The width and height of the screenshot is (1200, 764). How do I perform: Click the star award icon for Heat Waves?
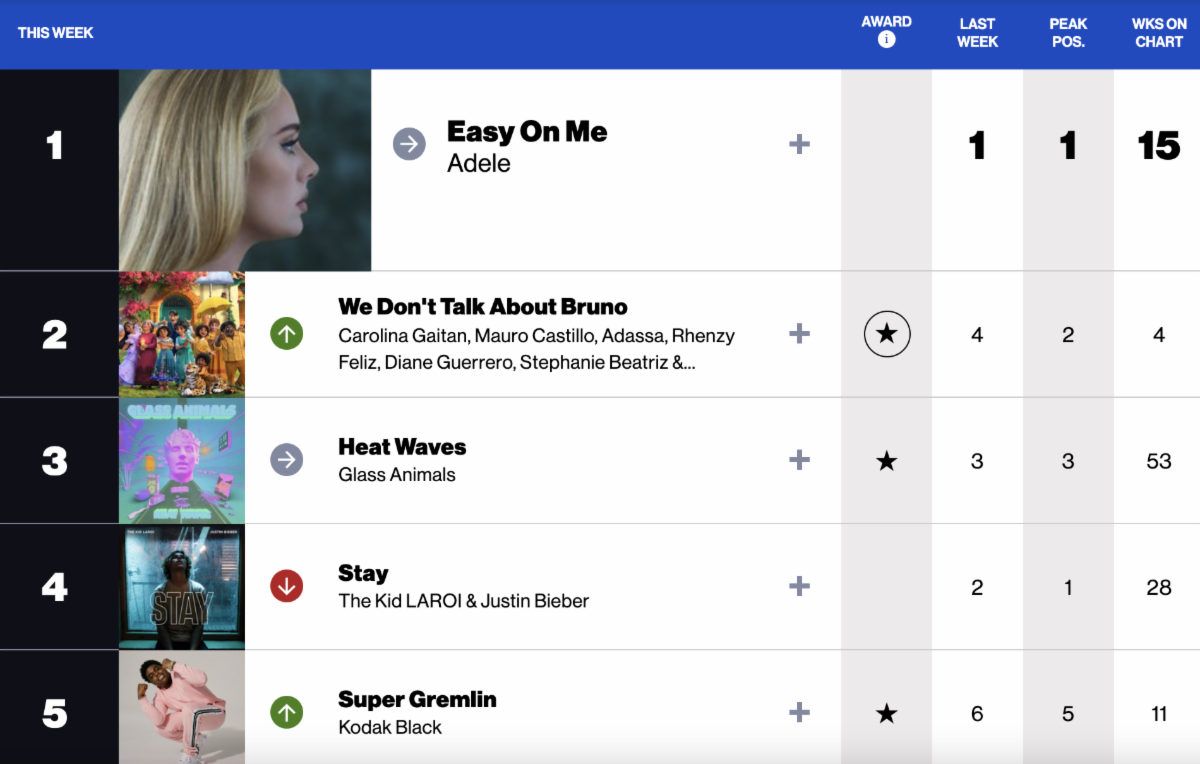[x=887, y=460]
